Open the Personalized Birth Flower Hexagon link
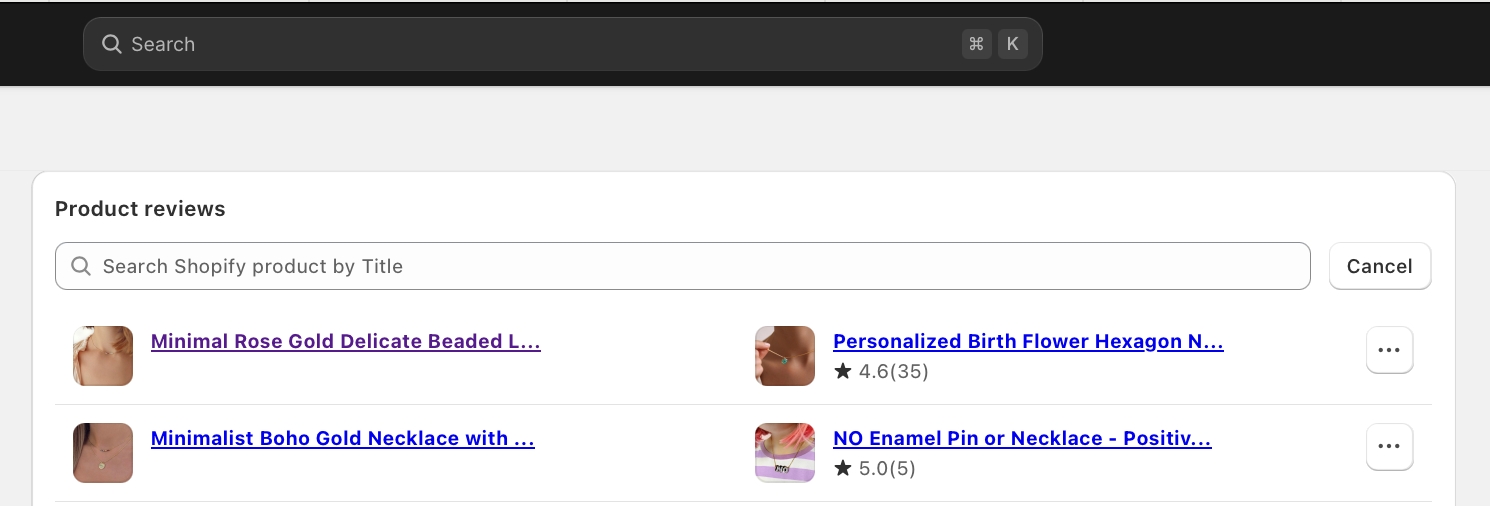 coord(1028,341)
